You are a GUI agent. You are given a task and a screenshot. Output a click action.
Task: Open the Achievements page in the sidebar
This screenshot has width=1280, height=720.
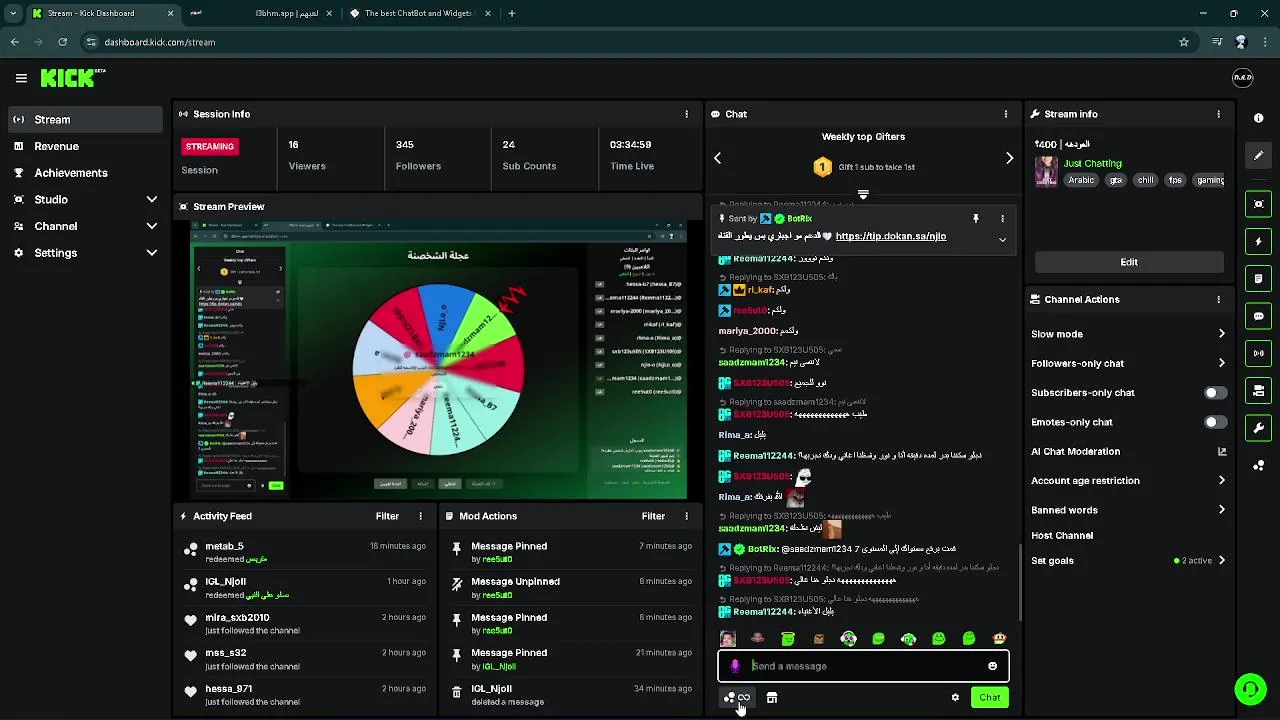[84, 173]
